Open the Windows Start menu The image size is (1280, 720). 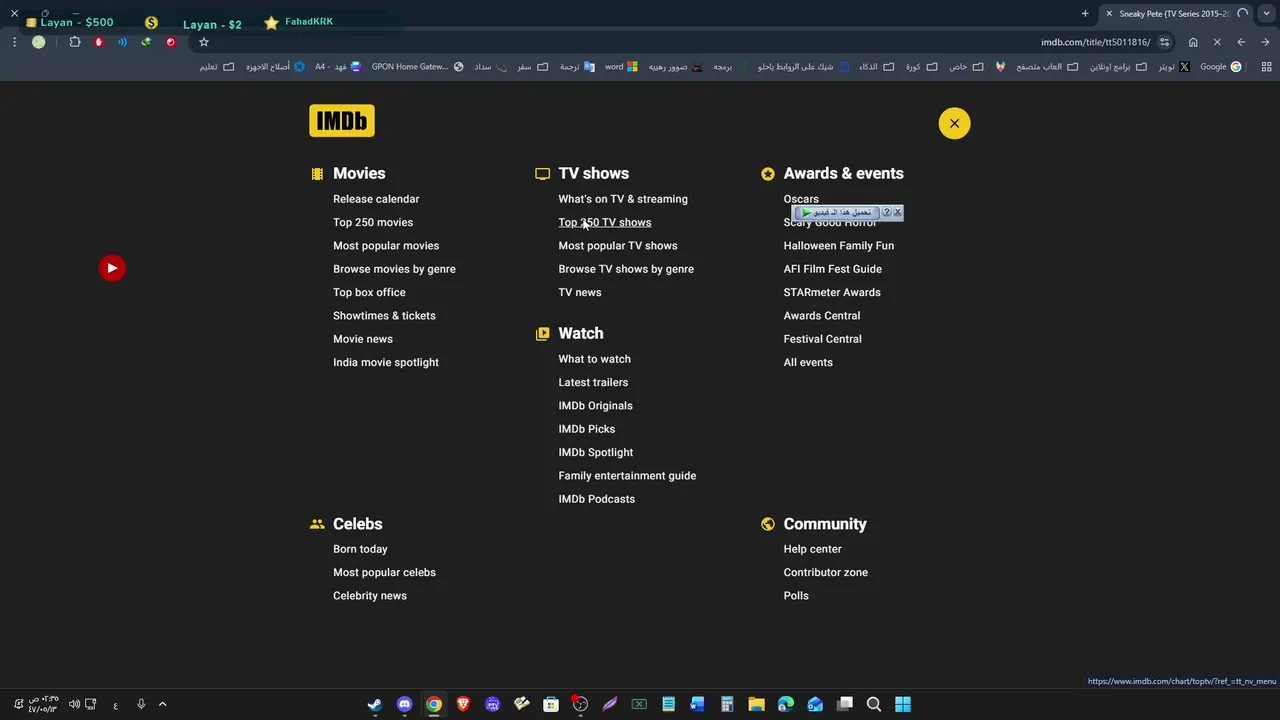pos(903,704)
